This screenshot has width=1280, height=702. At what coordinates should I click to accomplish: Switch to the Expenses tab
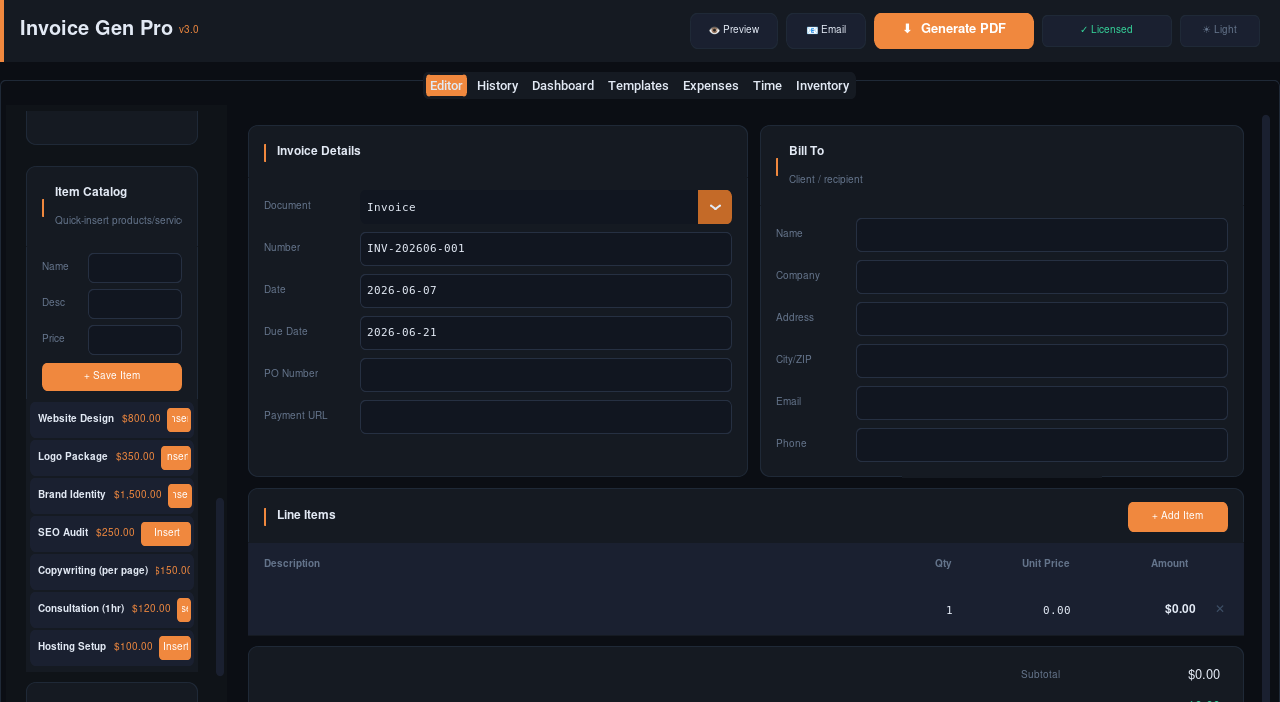(711, 86)
